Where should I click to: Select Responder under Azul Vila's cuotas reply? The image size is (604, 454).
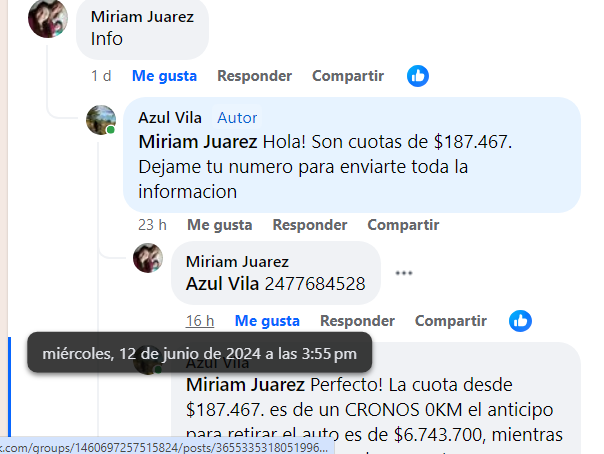310,225
